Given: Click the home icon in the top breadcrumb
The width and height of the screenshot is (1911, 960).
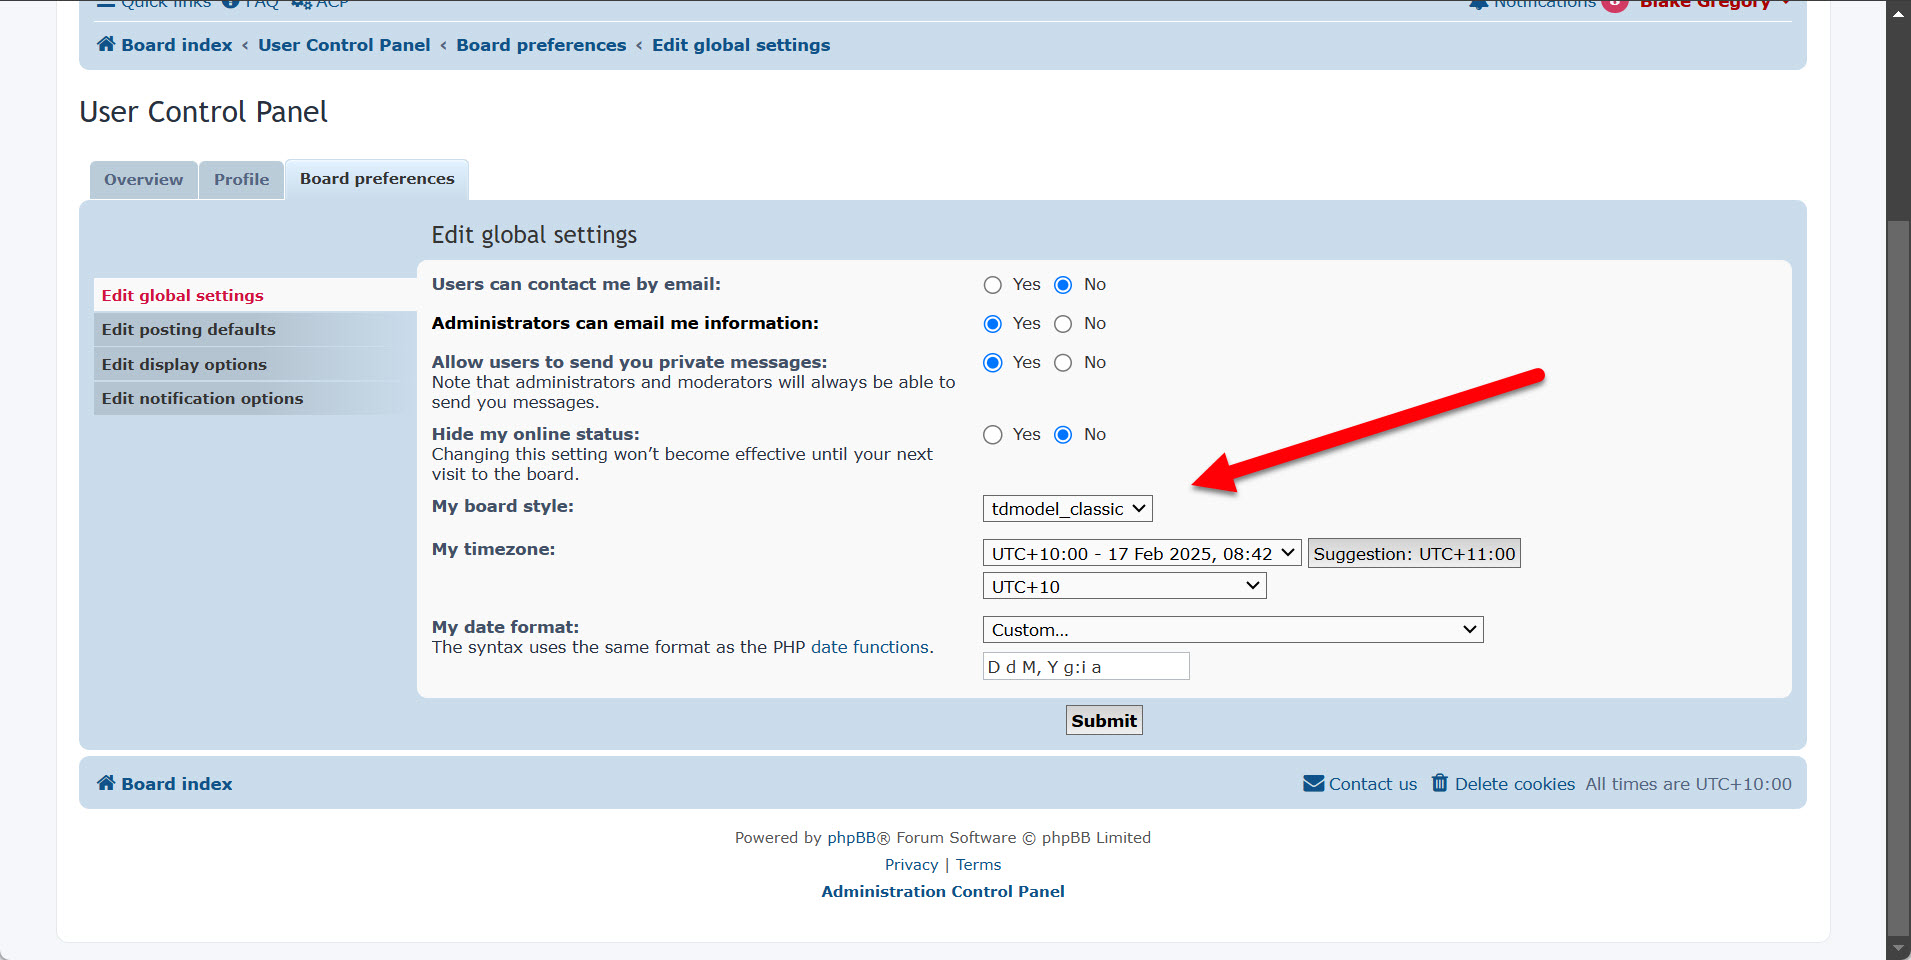Looking at the screenshot, I should coord(106,44).
